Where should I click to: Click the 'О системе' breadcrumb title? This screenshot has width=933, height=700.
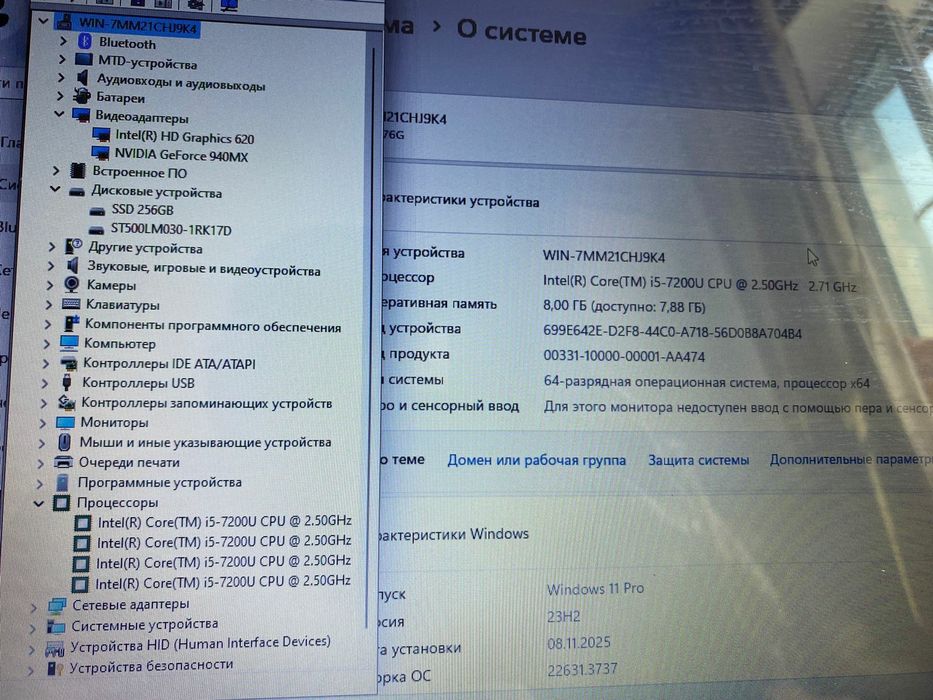[x=521, y=32]
